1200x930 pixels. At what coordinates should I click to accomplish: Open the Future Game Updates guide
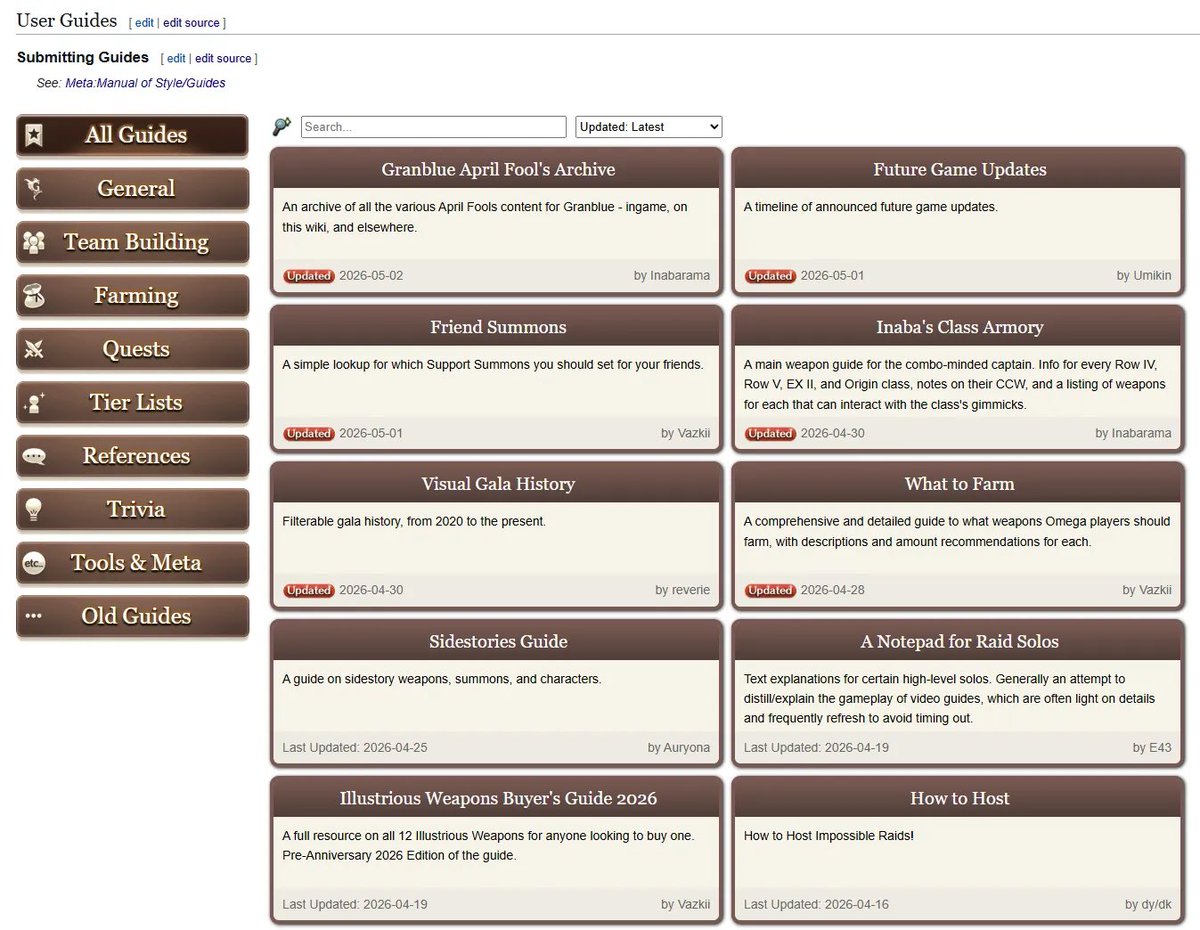[960, 169]
